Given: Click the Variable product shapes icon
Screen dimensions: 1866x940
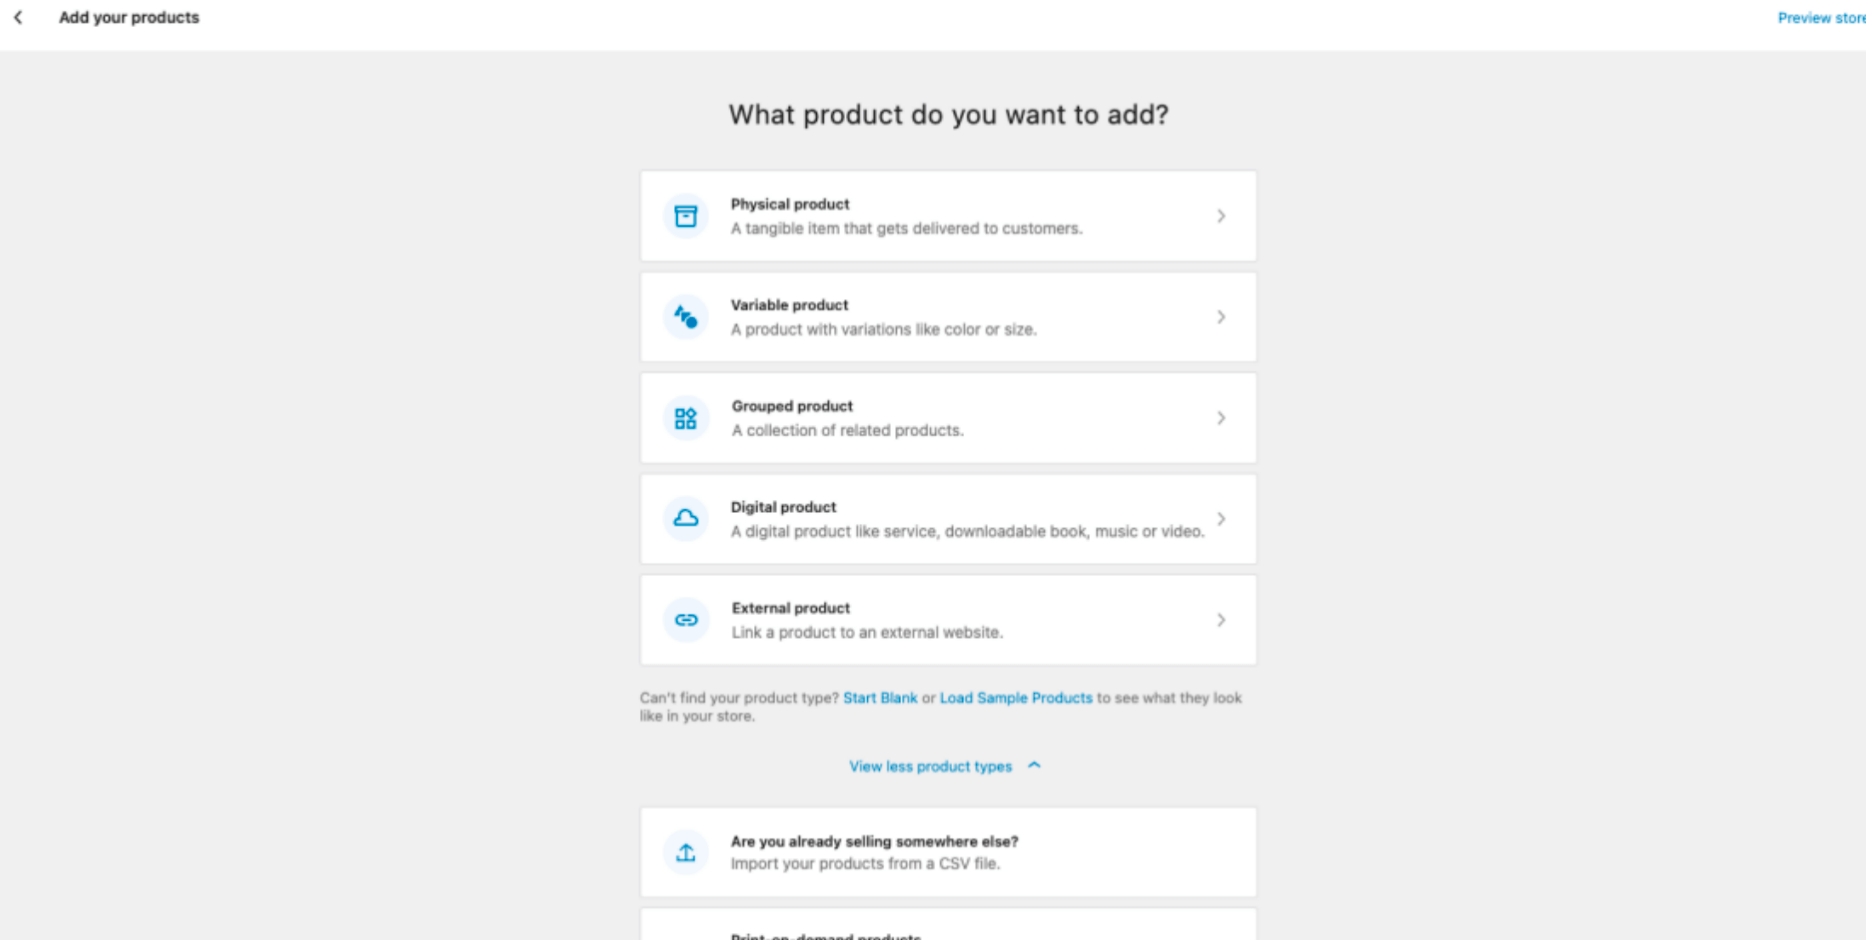Looking at the screenshot, I should coord(686,317).
